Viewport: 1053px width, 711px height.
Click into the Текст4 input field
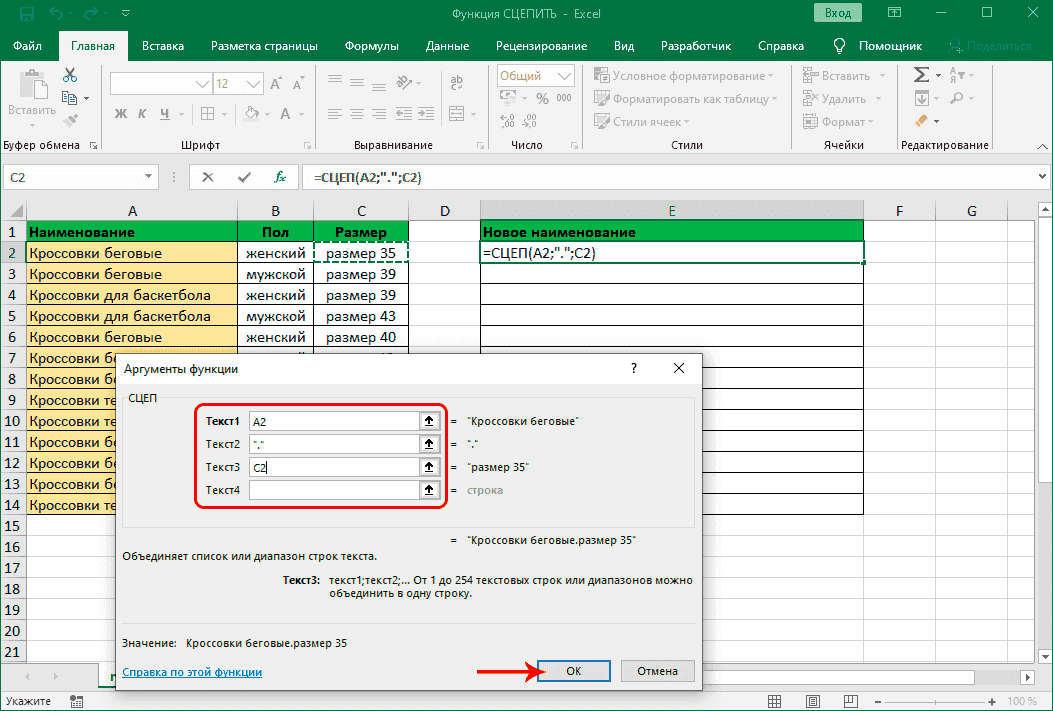click(x=333, y=490)
